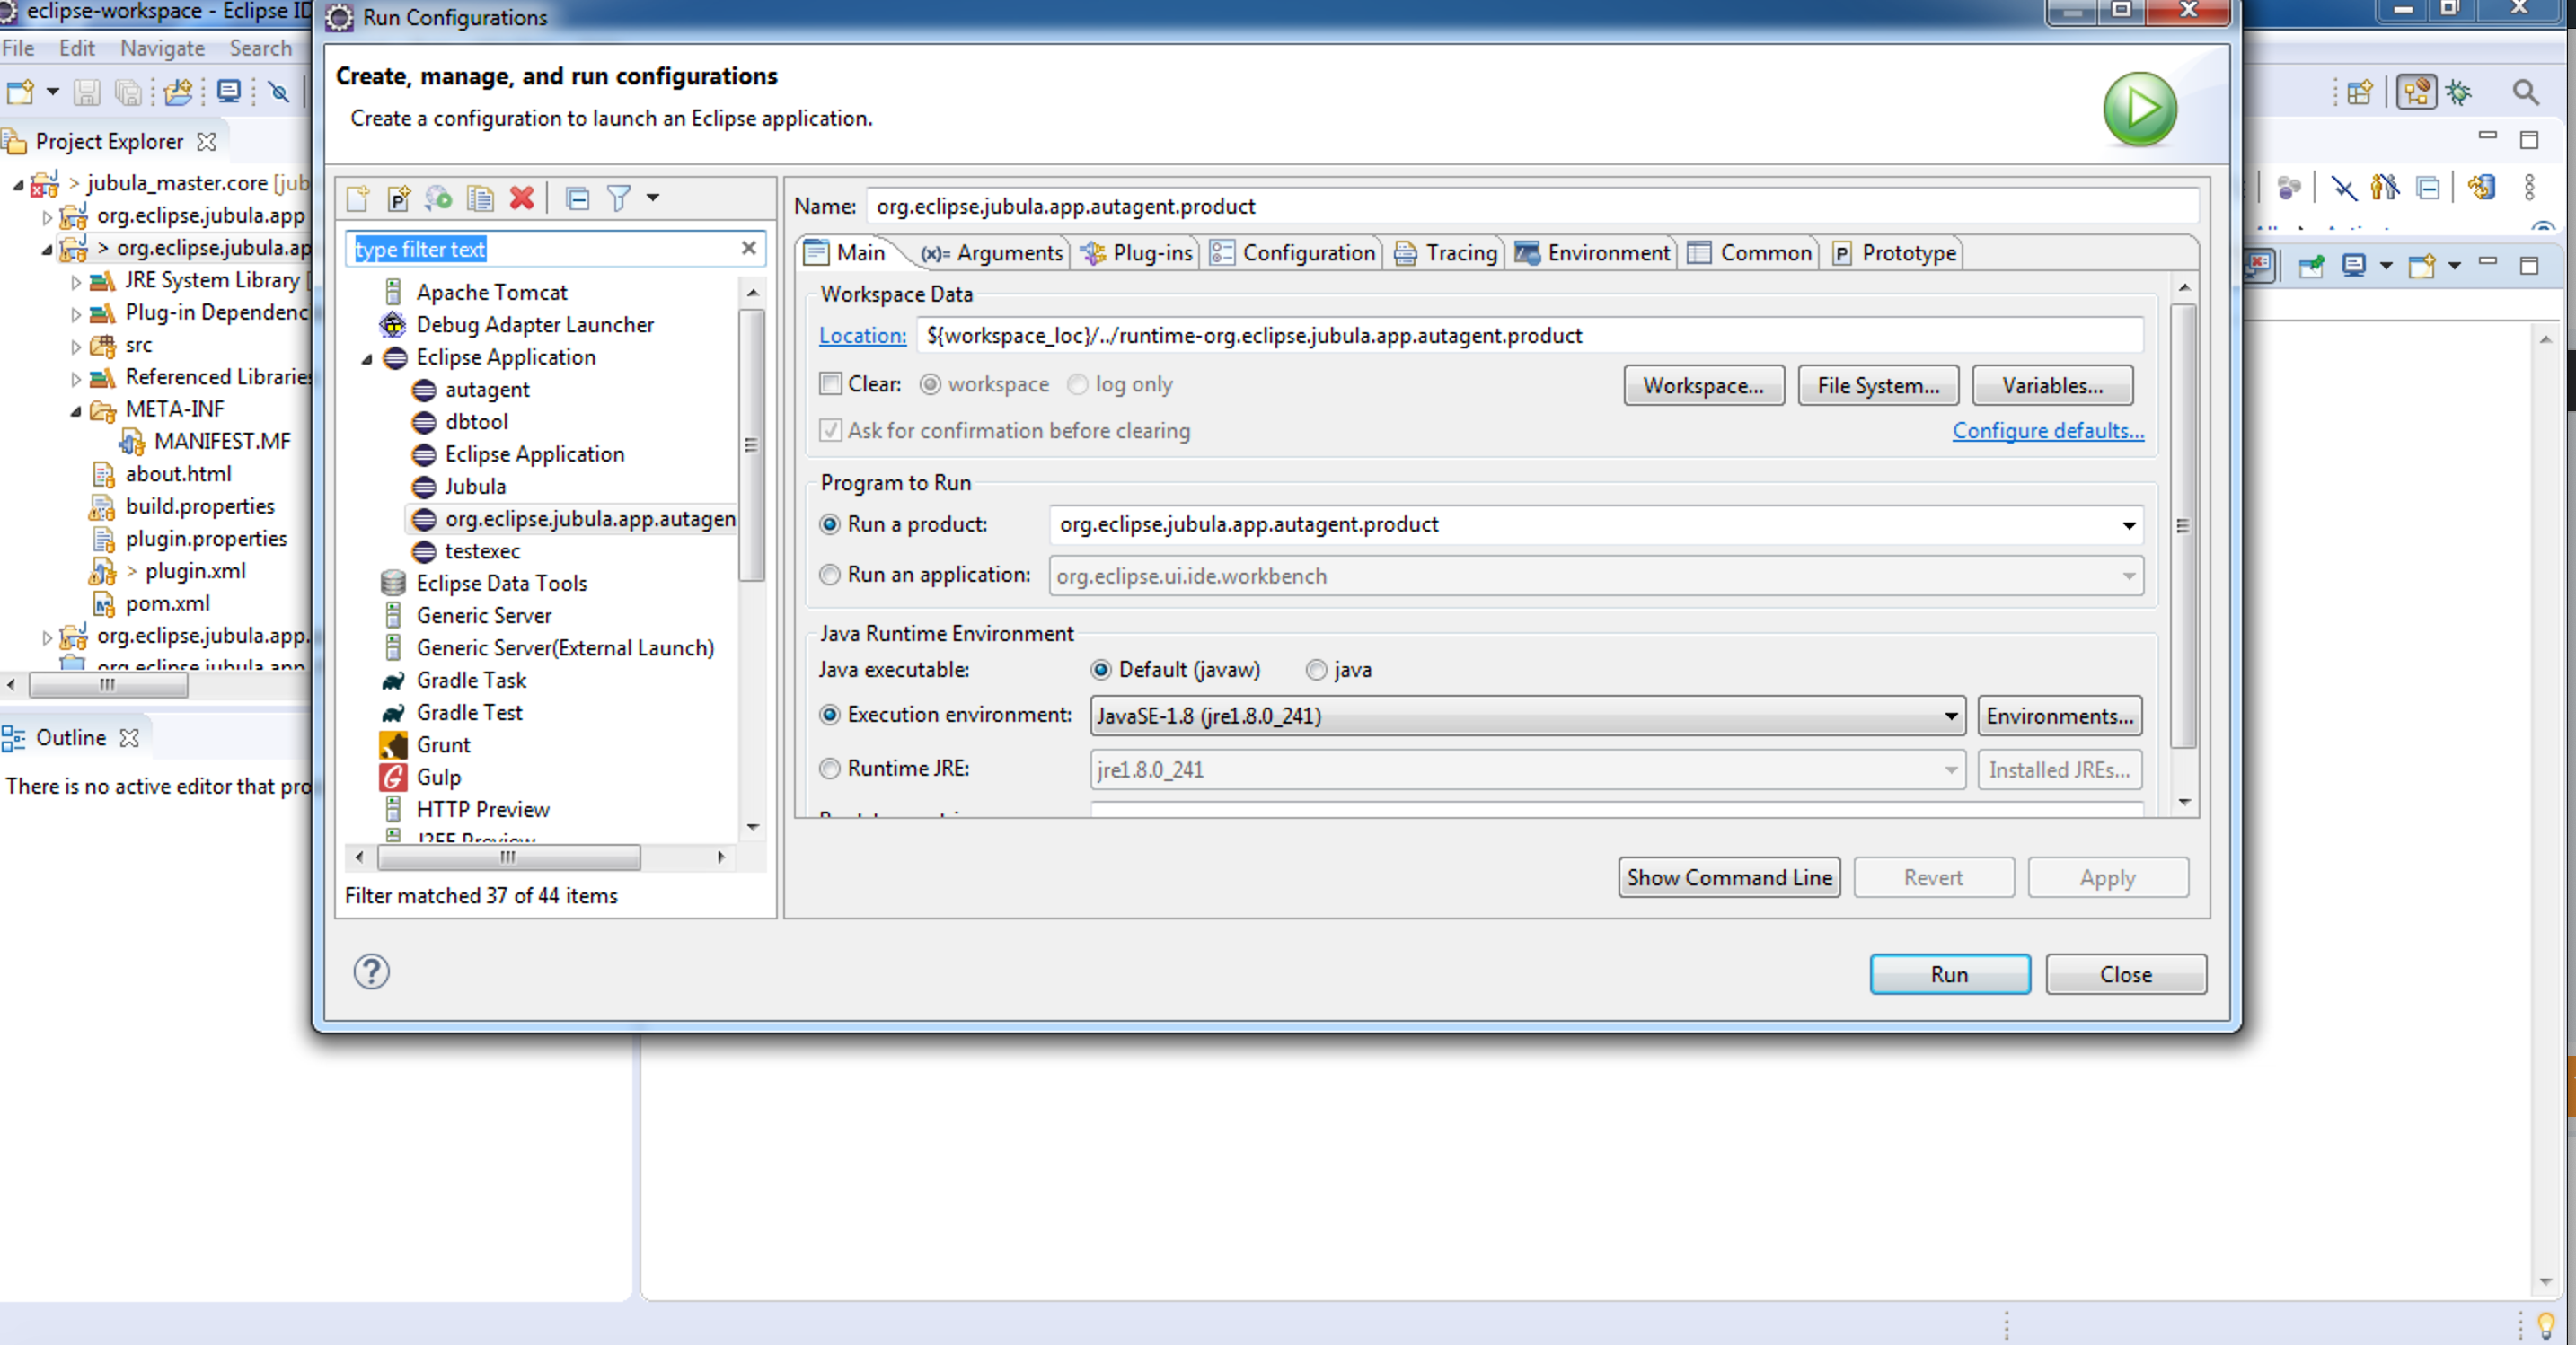
Task: Click Variables... button
Action: click(x=2052, y=385)
